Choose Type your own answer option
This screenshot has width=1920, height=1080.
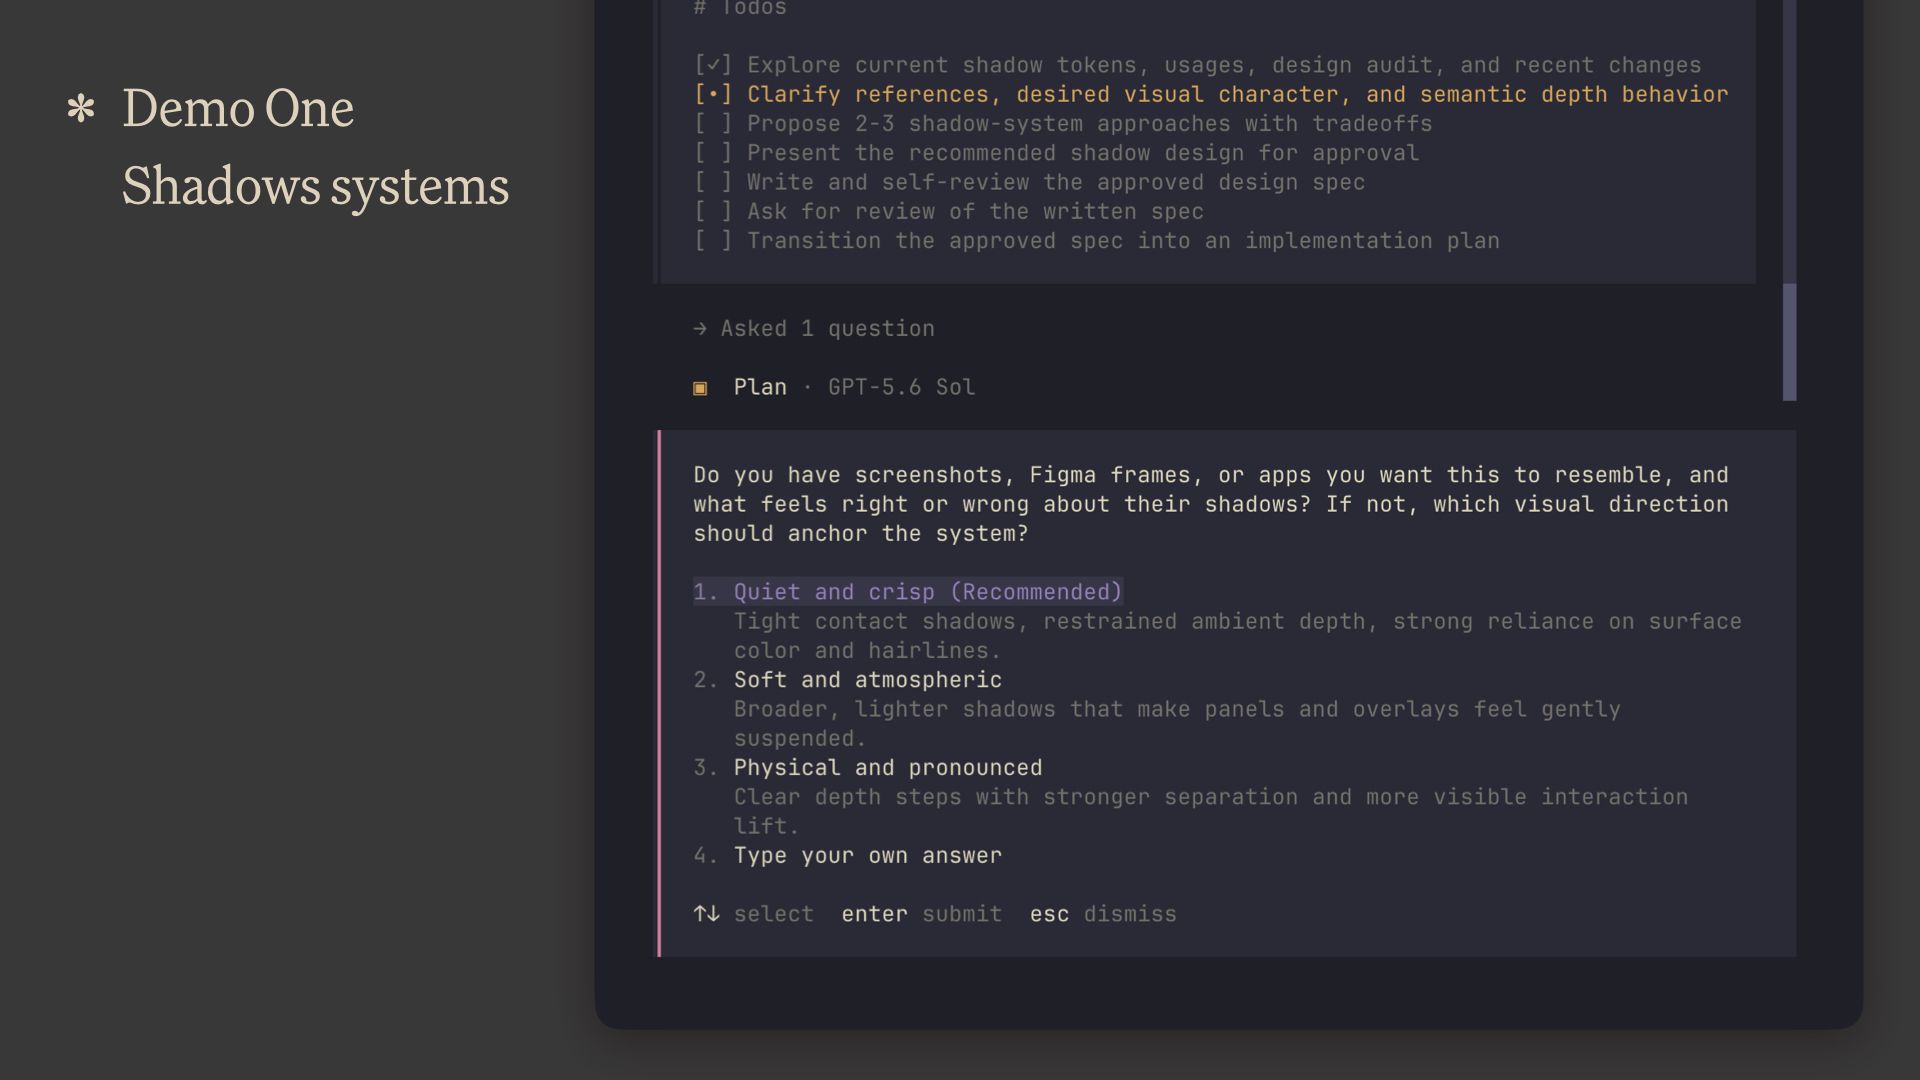pos(848,856)
